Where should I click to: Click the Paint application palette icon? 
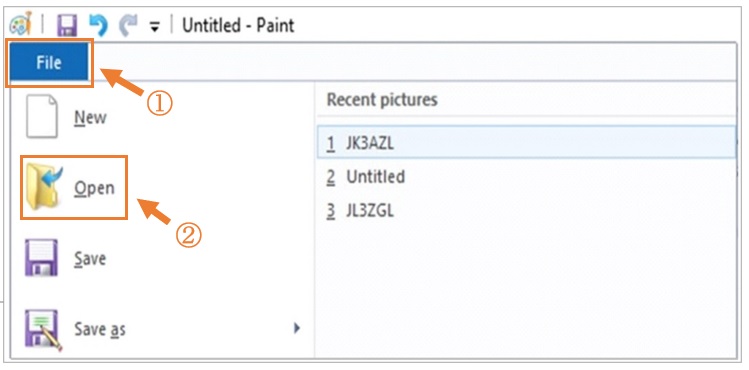tap(20, 24)
